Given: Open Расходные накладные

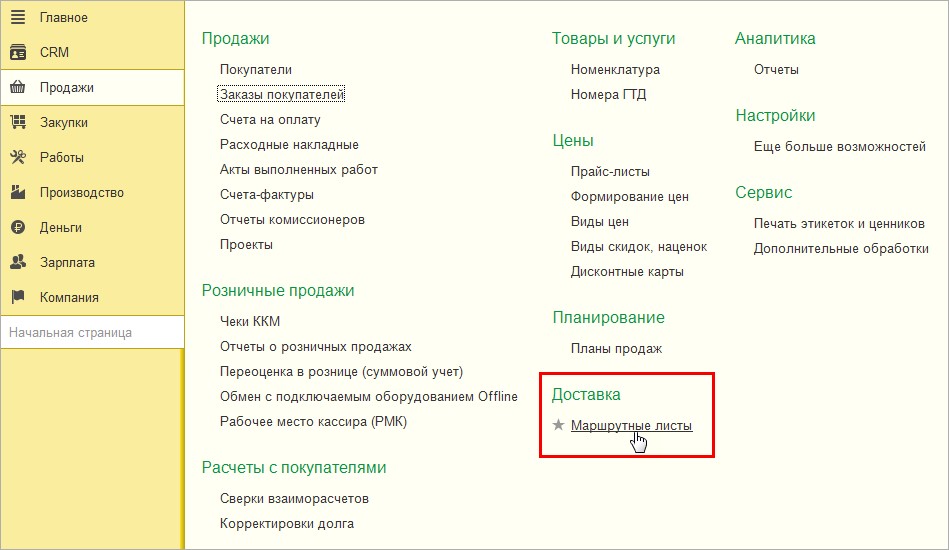Looking at the screenshot, I should (x=289, y=145).
